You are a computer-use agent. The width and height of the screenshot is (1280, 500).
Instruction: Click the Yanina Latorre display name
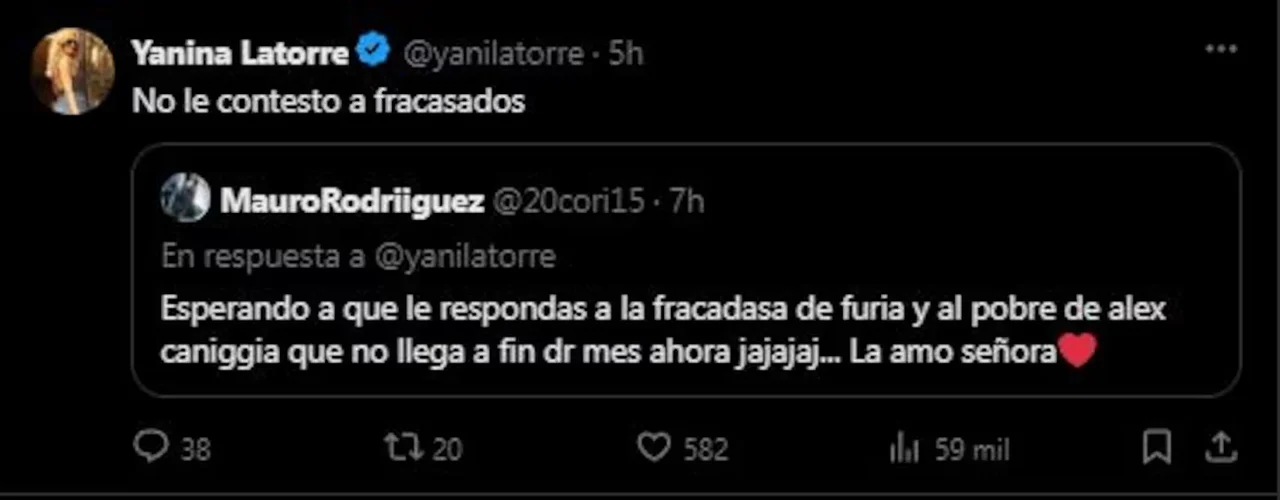click(x=240, y=53)
